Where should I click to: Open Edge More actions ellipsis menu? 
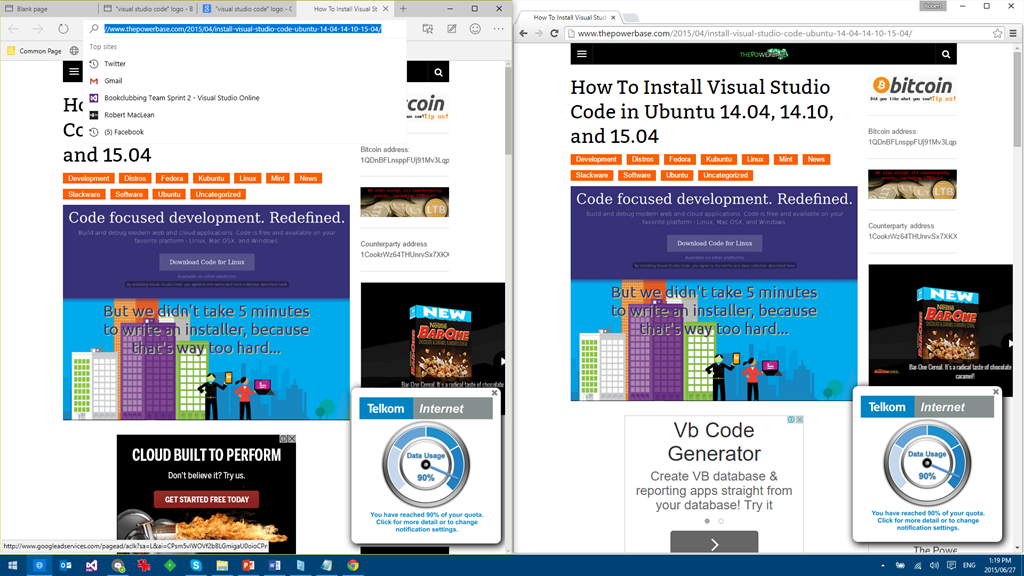tap(499, 29)
